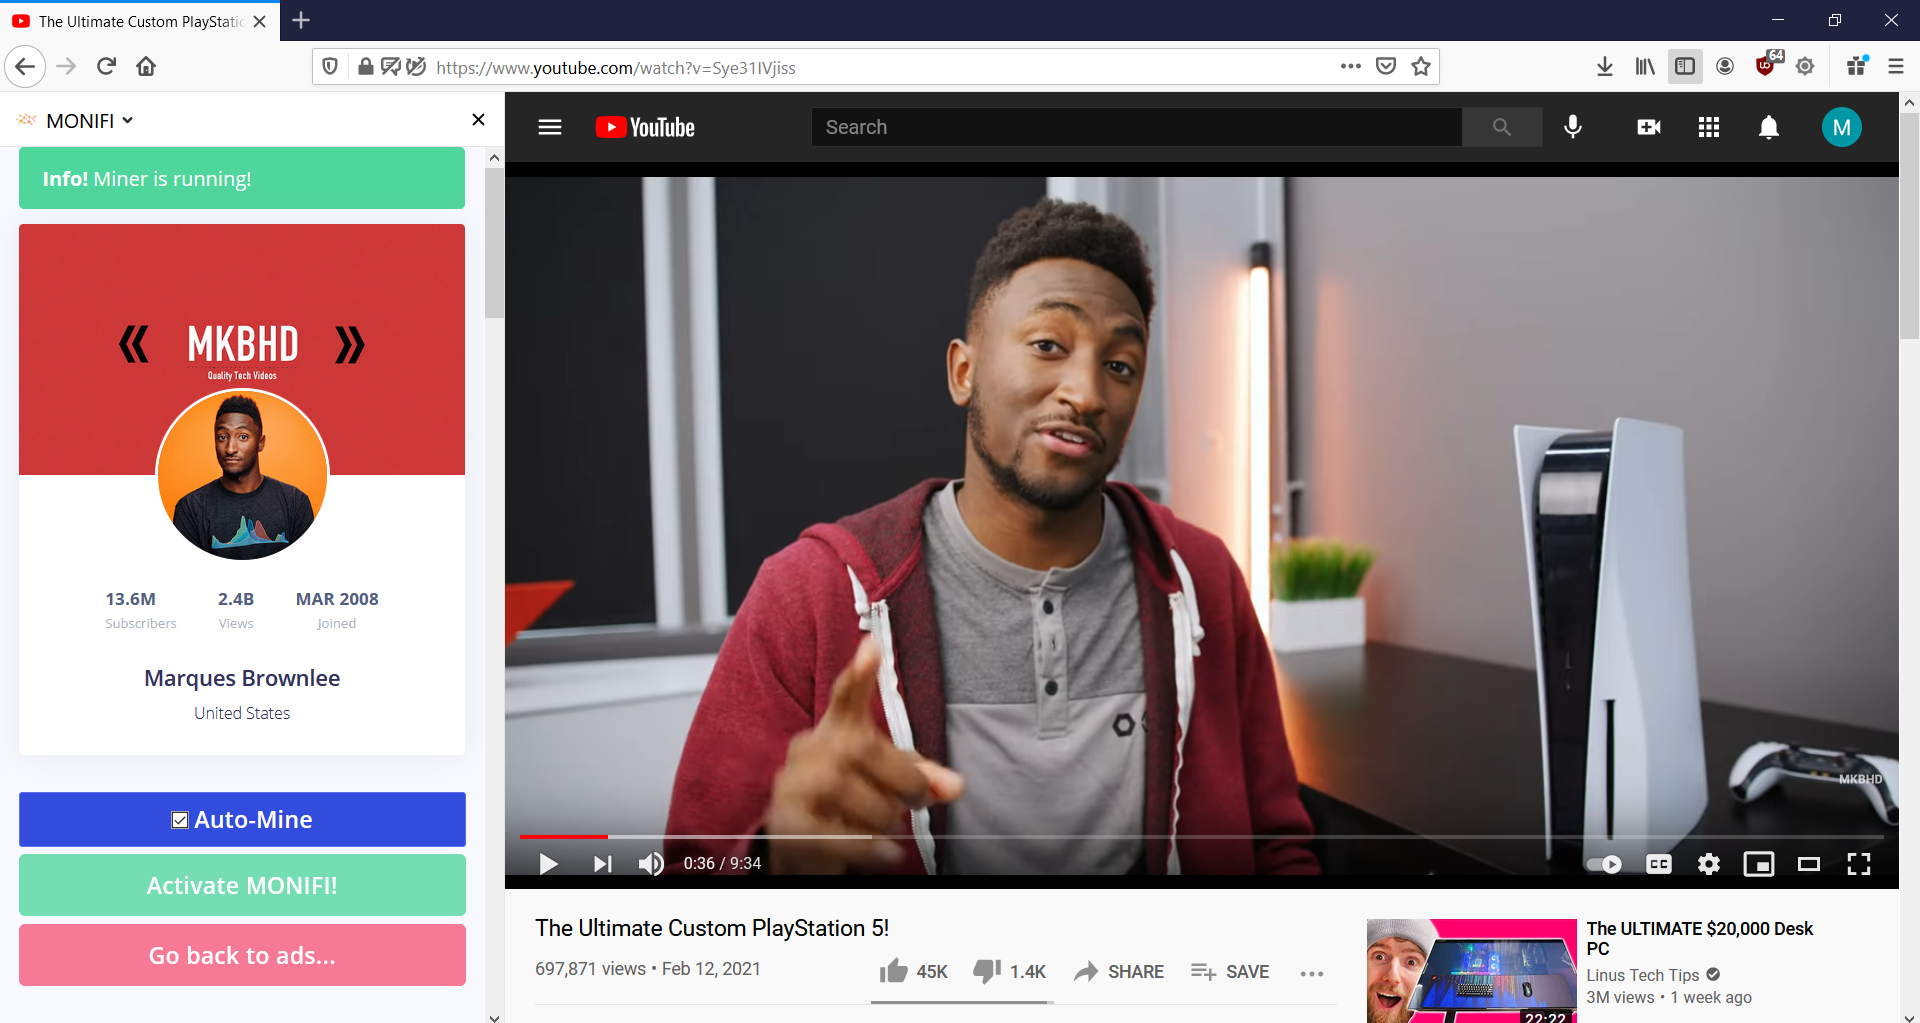Open a new browser tab
This screenshot has width=1920, height=1023.
click(301, 20)
